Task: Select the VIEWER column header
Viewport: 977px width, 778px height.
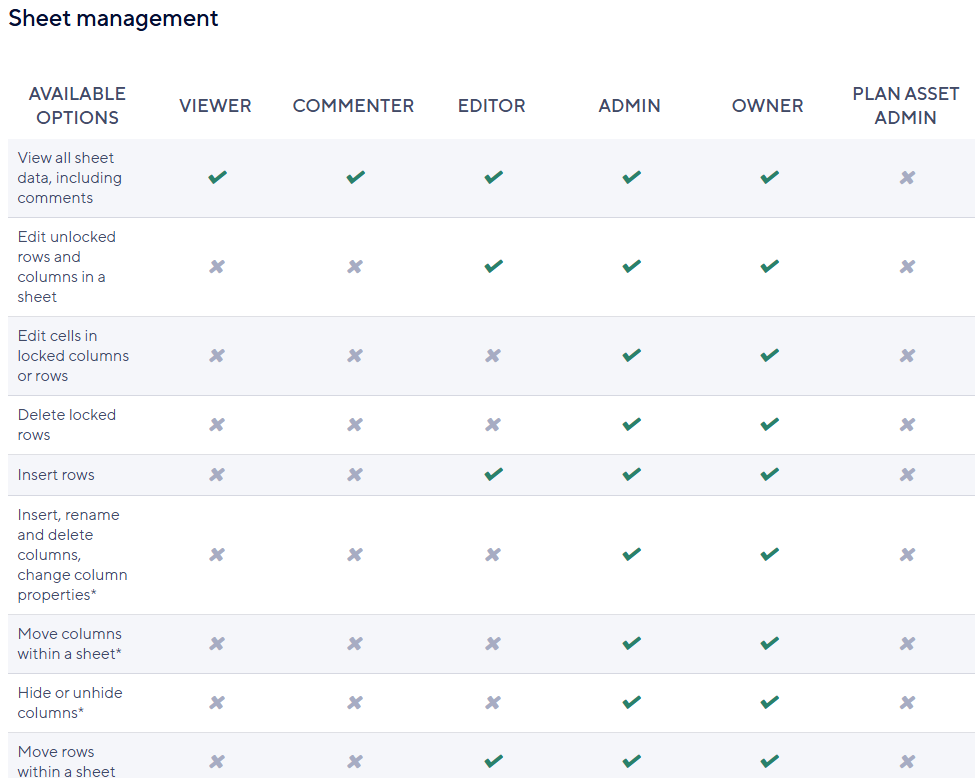Action: [216, 106]
